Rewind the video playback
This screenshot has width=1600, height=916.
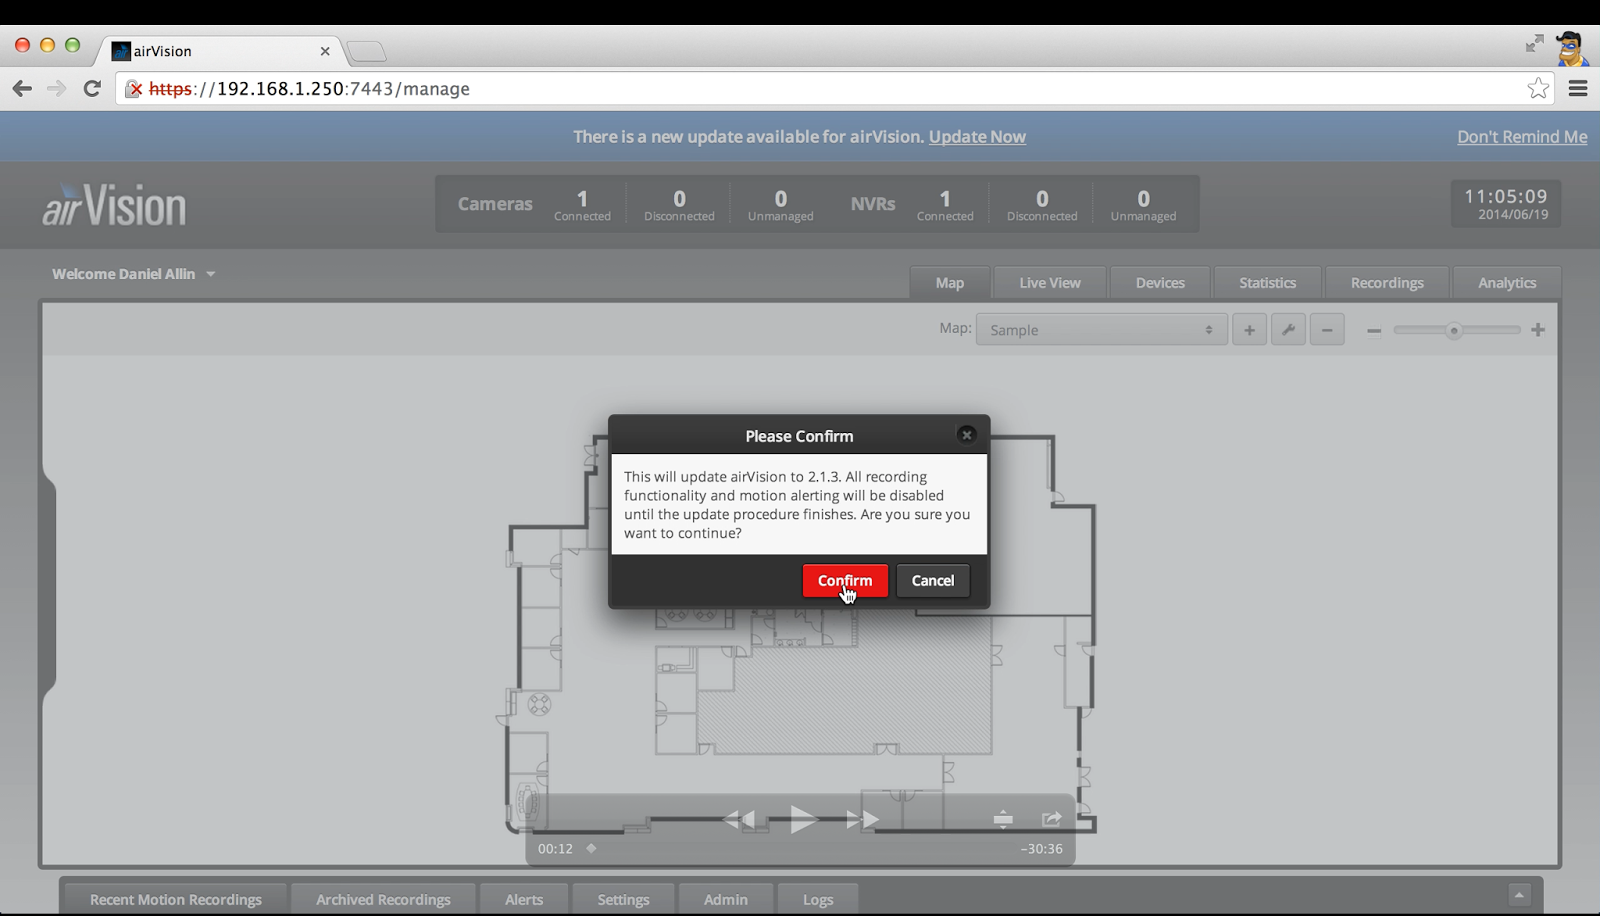tap(739, 820)
